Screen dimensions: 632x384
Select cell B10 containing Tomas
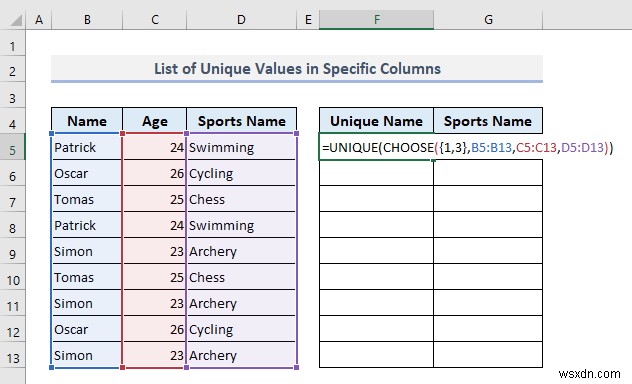click(x=87, y=277)
